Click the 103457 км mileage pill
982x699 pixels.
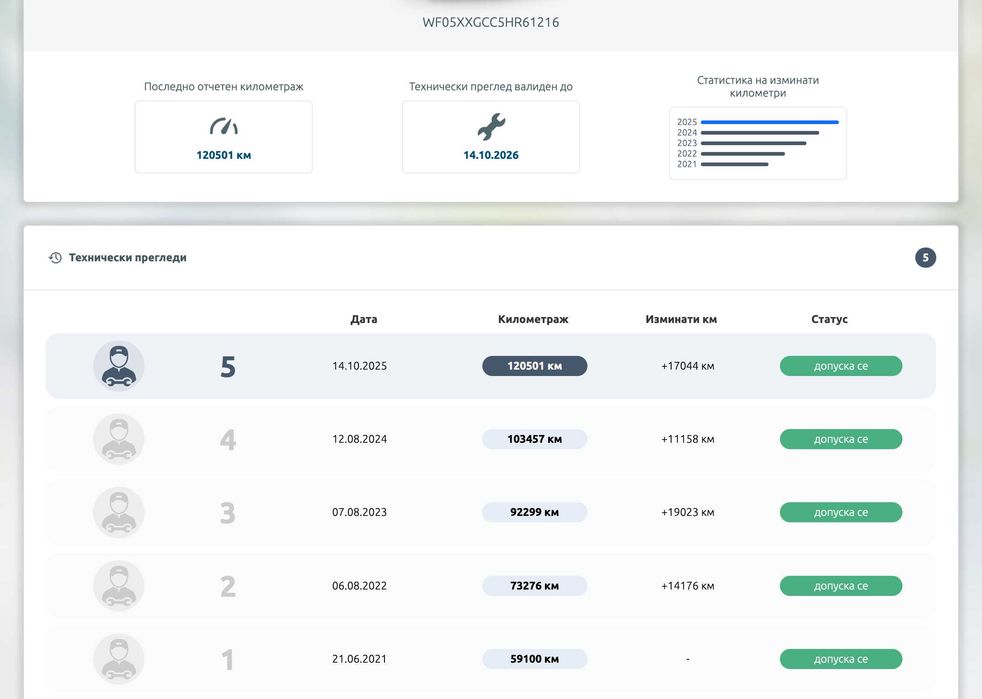click(534, 439)
